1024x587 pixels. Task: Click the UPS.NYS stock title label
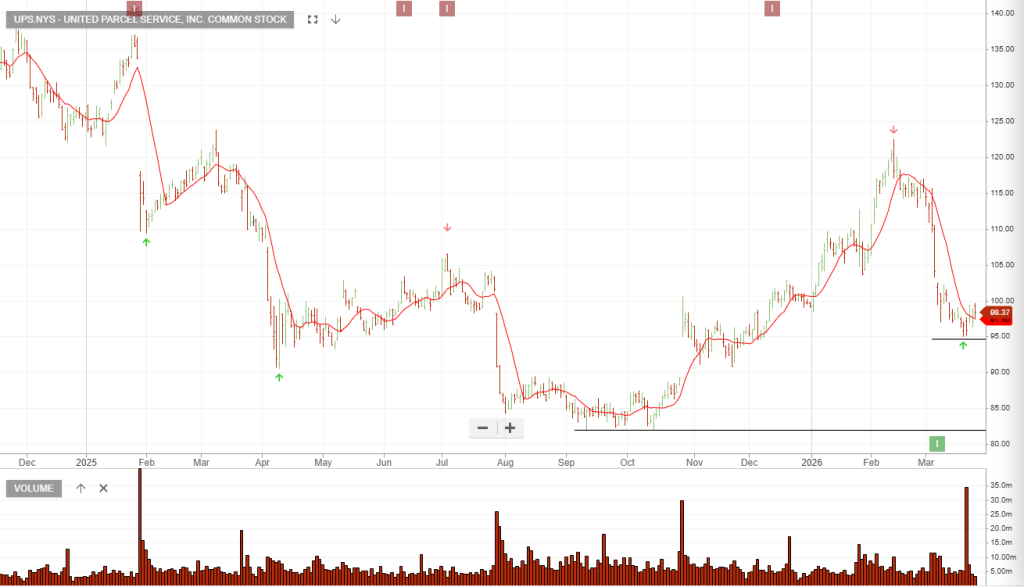point(149,19)
